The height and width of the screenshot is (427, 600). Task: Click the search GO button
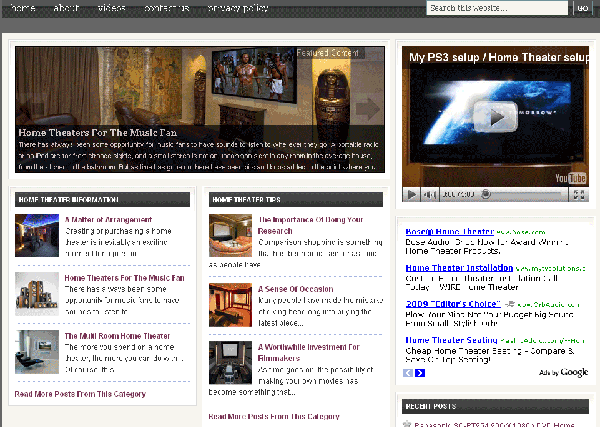tap(582, 8)
